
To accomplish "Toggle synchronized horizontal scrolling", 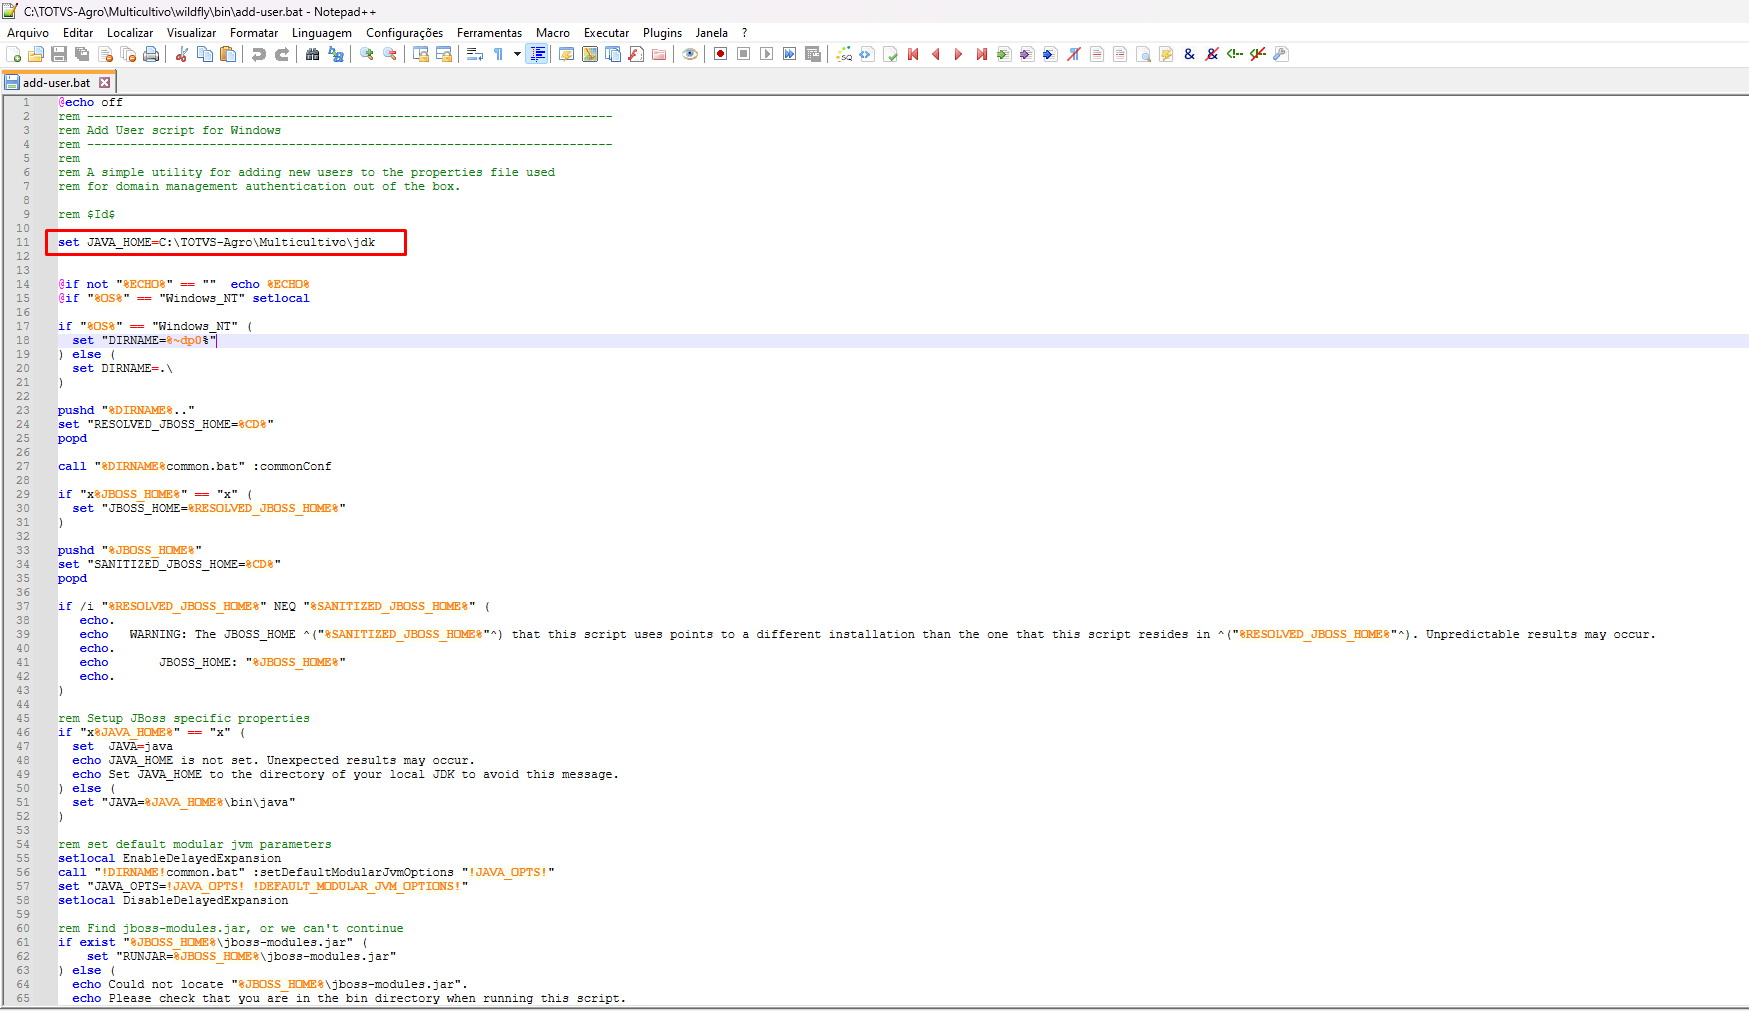I will (444, 54).
